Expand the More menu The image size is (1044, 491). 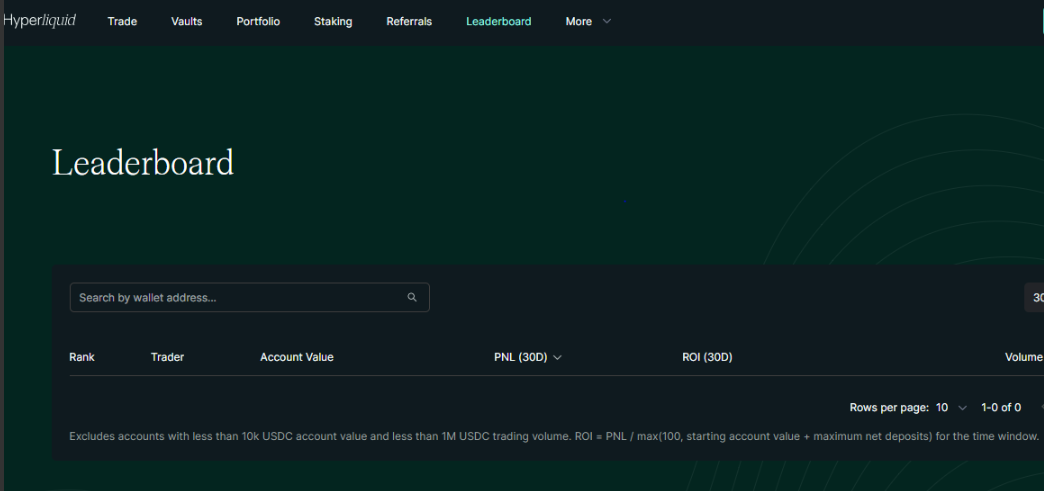coord(588,21)
